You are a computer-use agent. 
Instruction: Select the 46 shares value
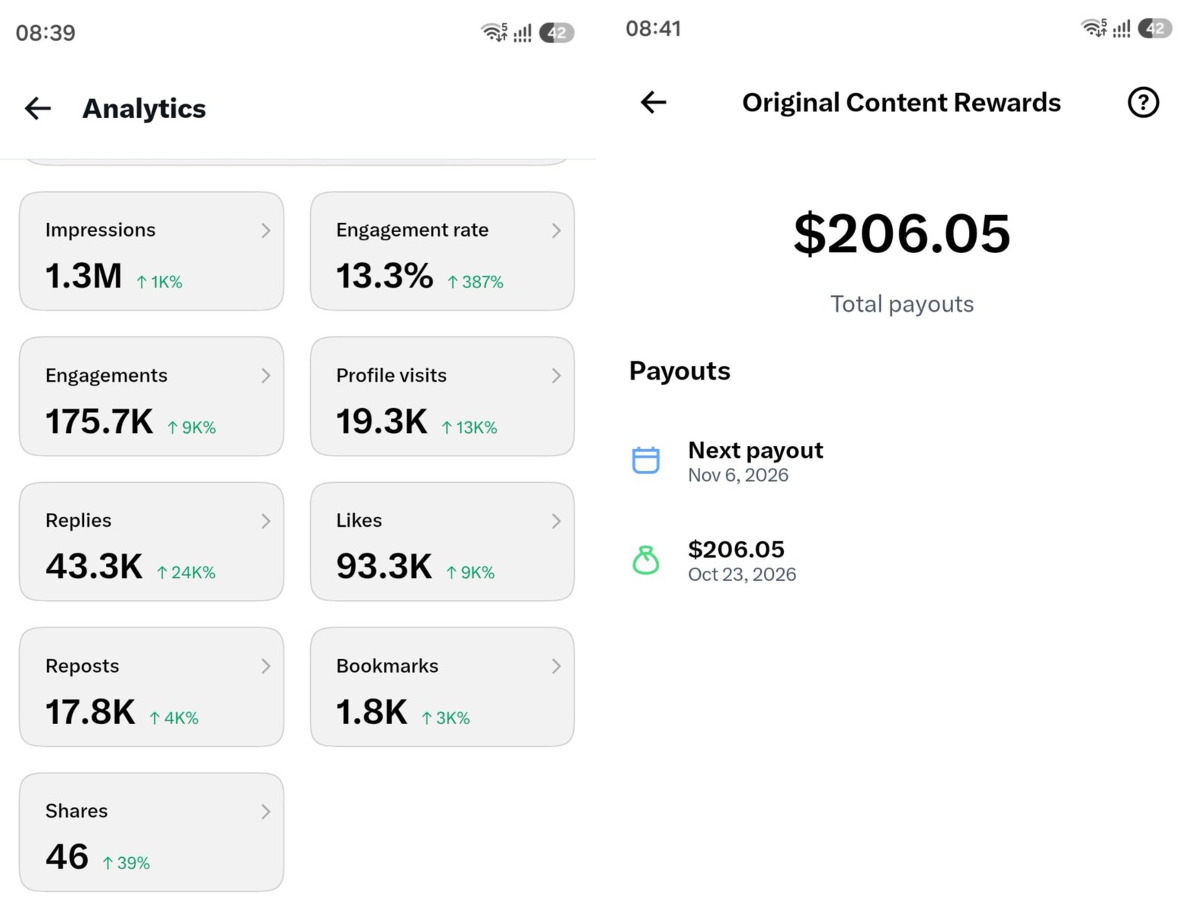[x=67, y=857]
